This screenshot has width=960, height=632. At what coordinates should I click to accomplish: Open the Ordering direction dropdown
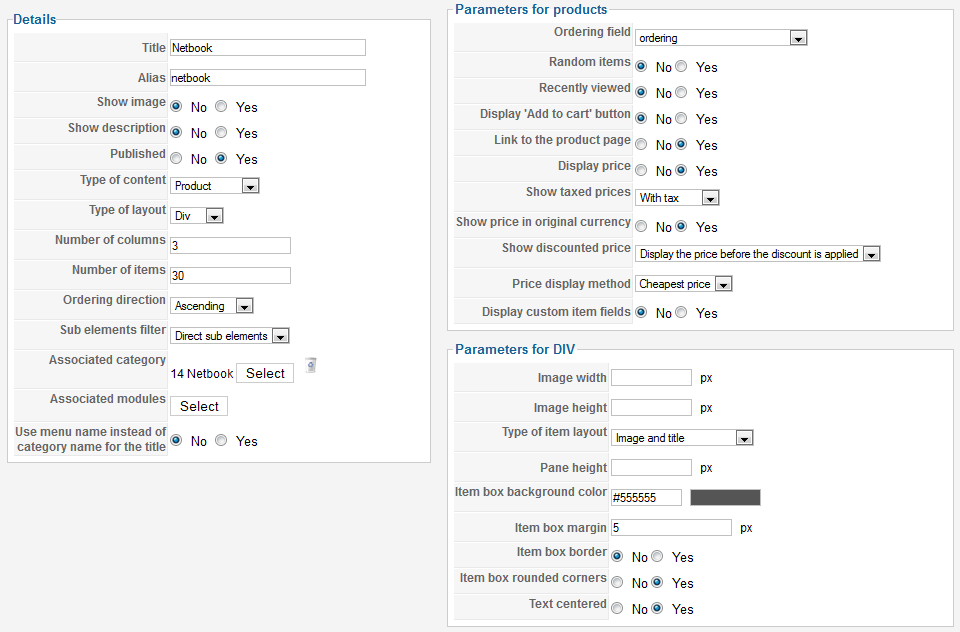pos(212,306)
